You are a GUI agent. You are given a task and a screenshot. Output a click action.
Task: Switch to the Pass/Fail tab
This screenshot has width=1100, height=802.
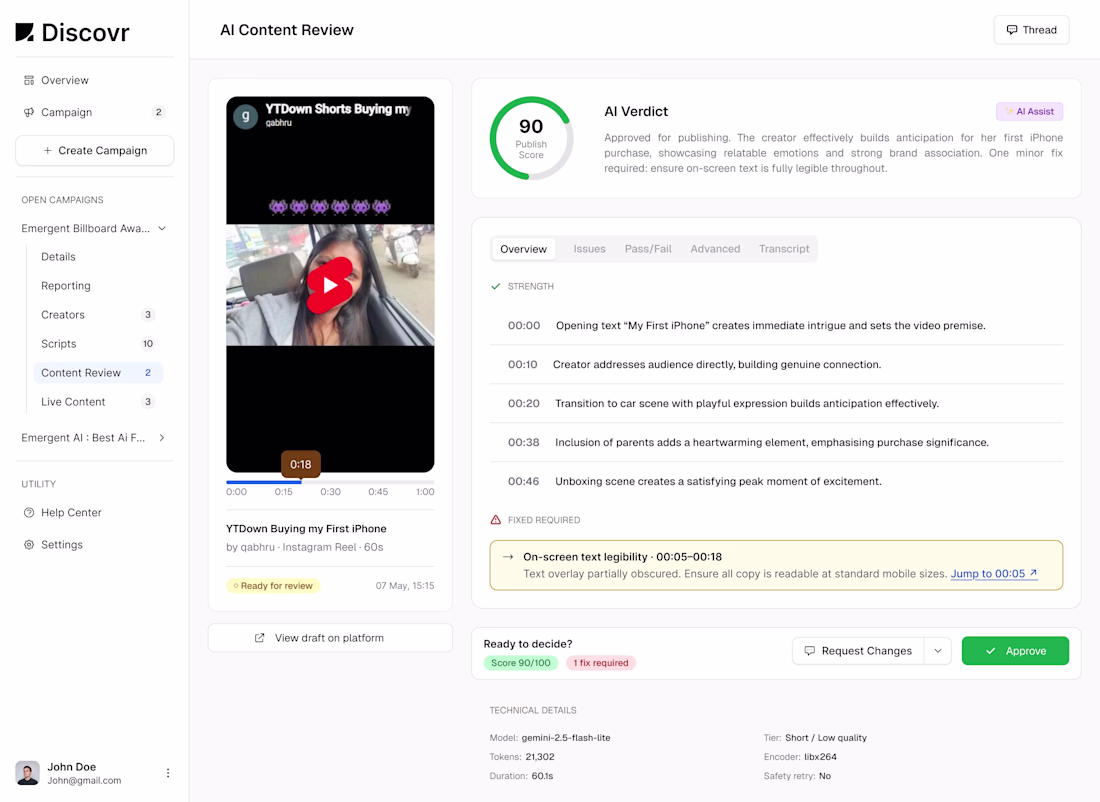pos(648,249)
